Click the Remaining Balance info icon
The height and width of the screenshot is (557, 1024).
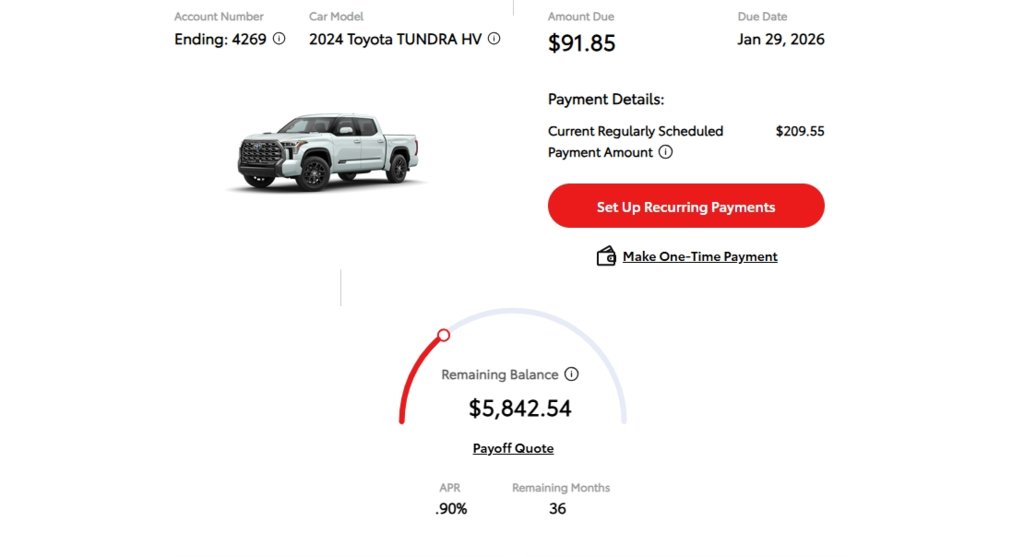pos(571,374)
